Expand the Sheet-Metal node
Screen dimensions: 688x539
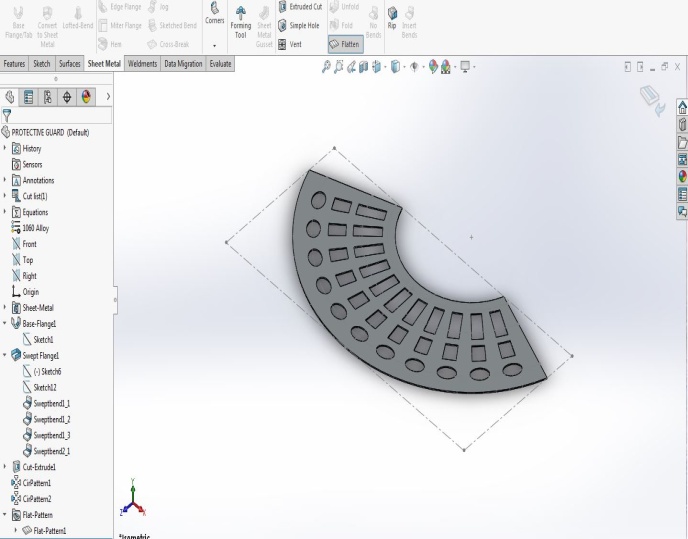pos(5,308)
